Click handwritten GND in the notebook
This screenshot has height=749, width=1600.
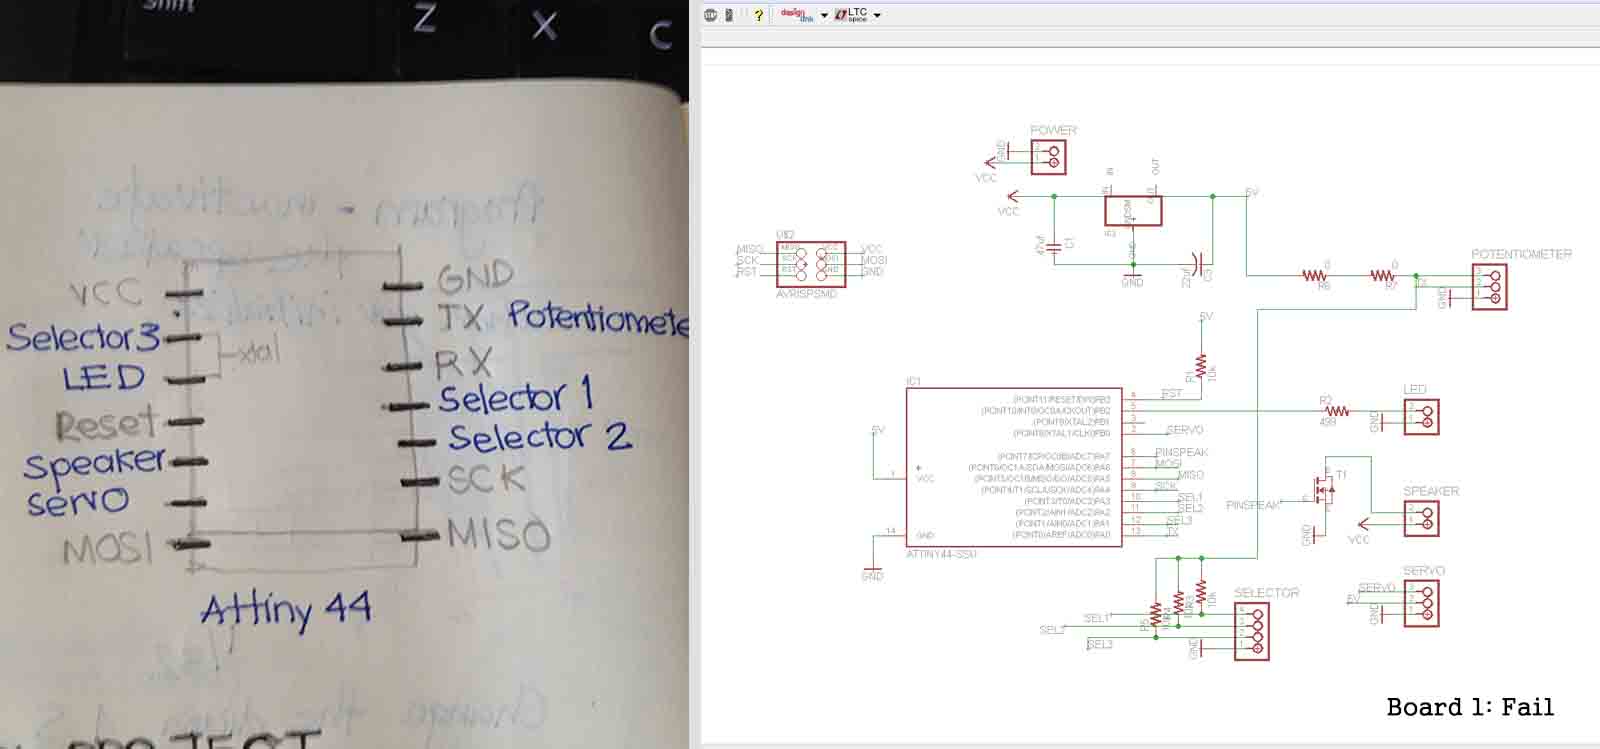point(476,275)
